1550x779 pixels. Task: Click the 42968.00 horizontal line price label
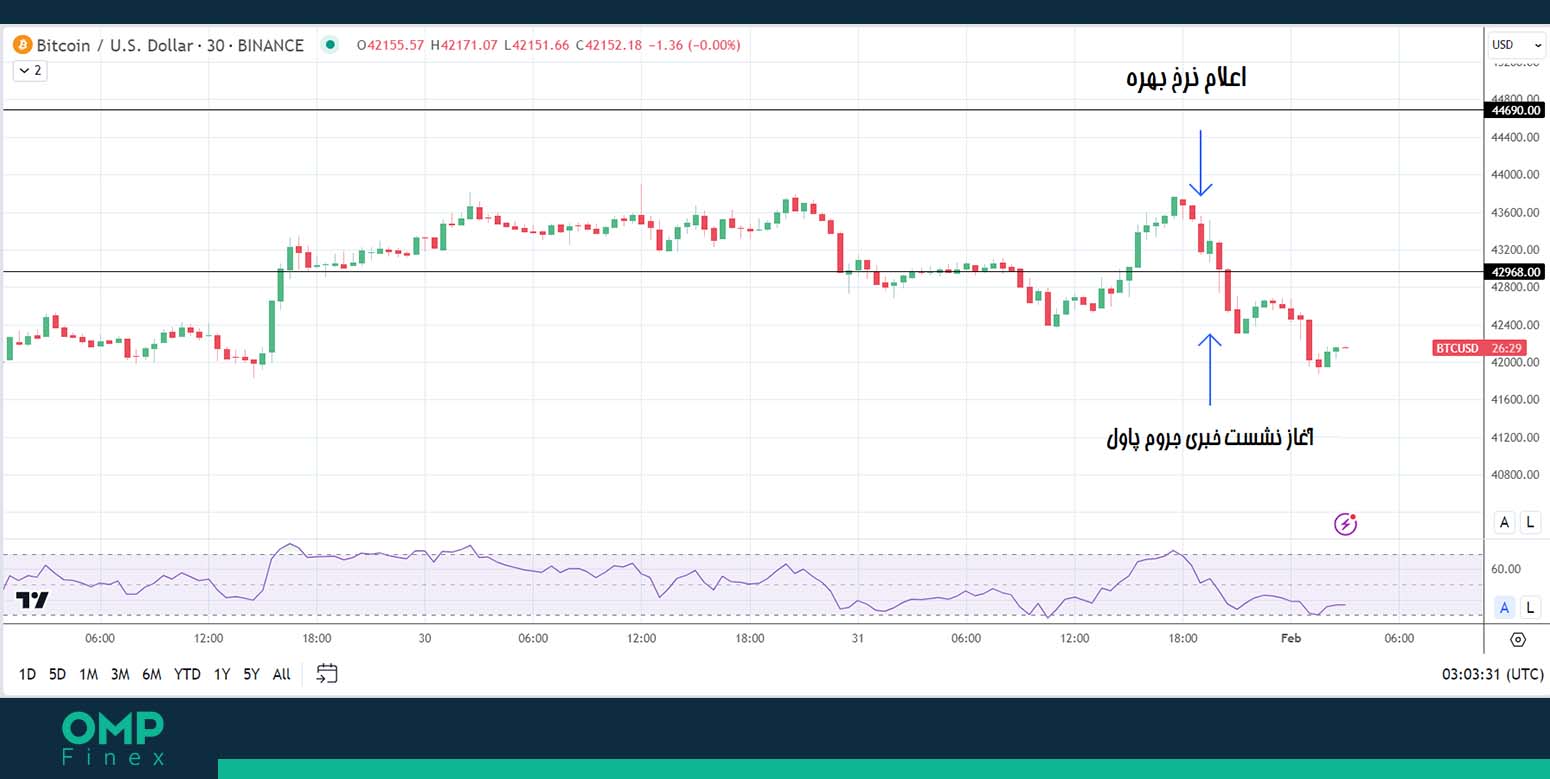coord(1515,272)
